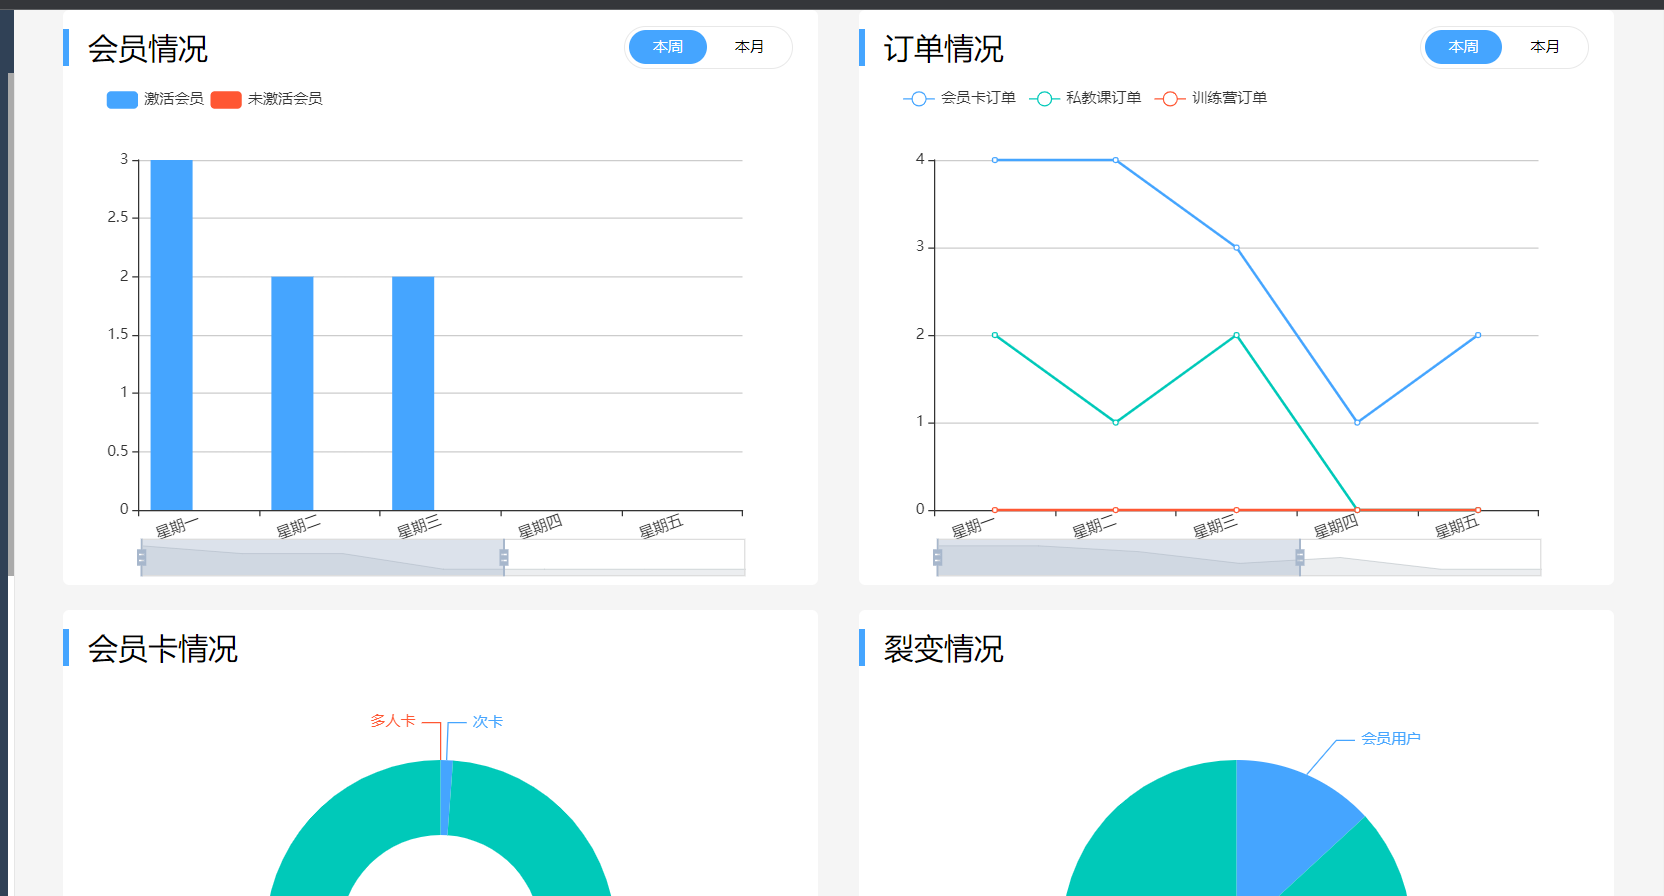Click left zoom handle of 会员情况 slider
Viewport: 1664px width, 896px height.
point(141,557)
